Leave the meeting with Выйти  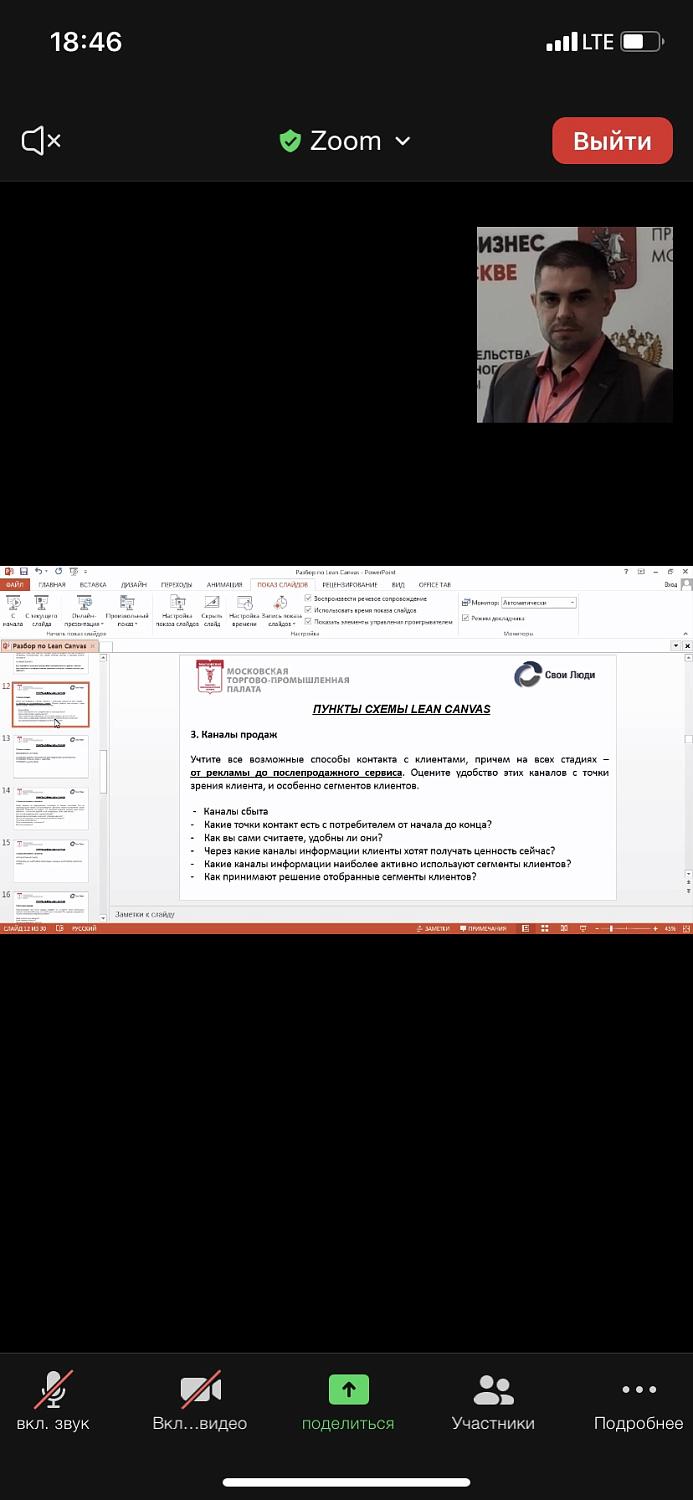click(612, 141)
